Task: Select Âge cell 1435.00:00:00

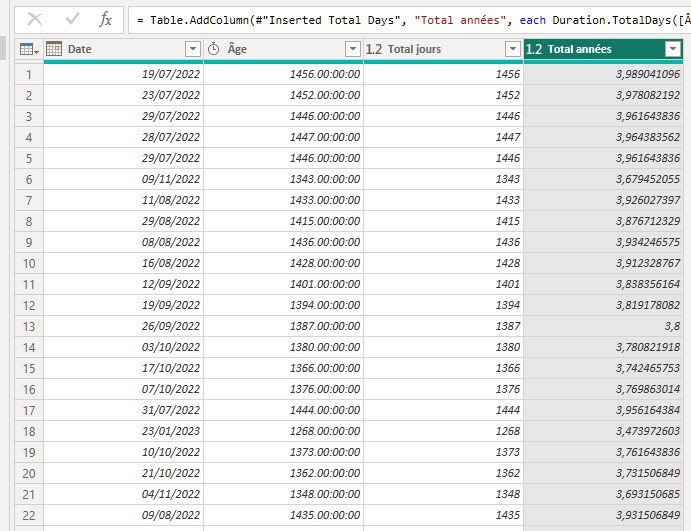Action: 283,516
